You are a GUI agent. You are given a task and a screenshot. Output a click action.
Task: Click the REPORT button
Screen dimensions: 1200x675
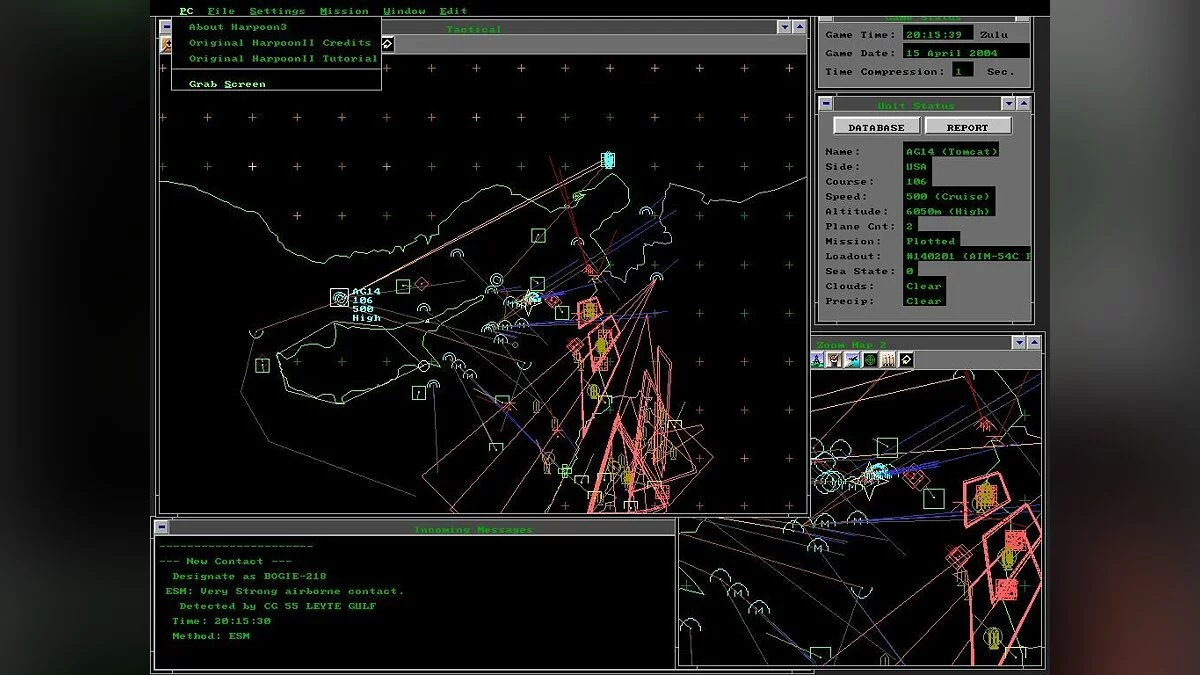(x=968, y=127)
